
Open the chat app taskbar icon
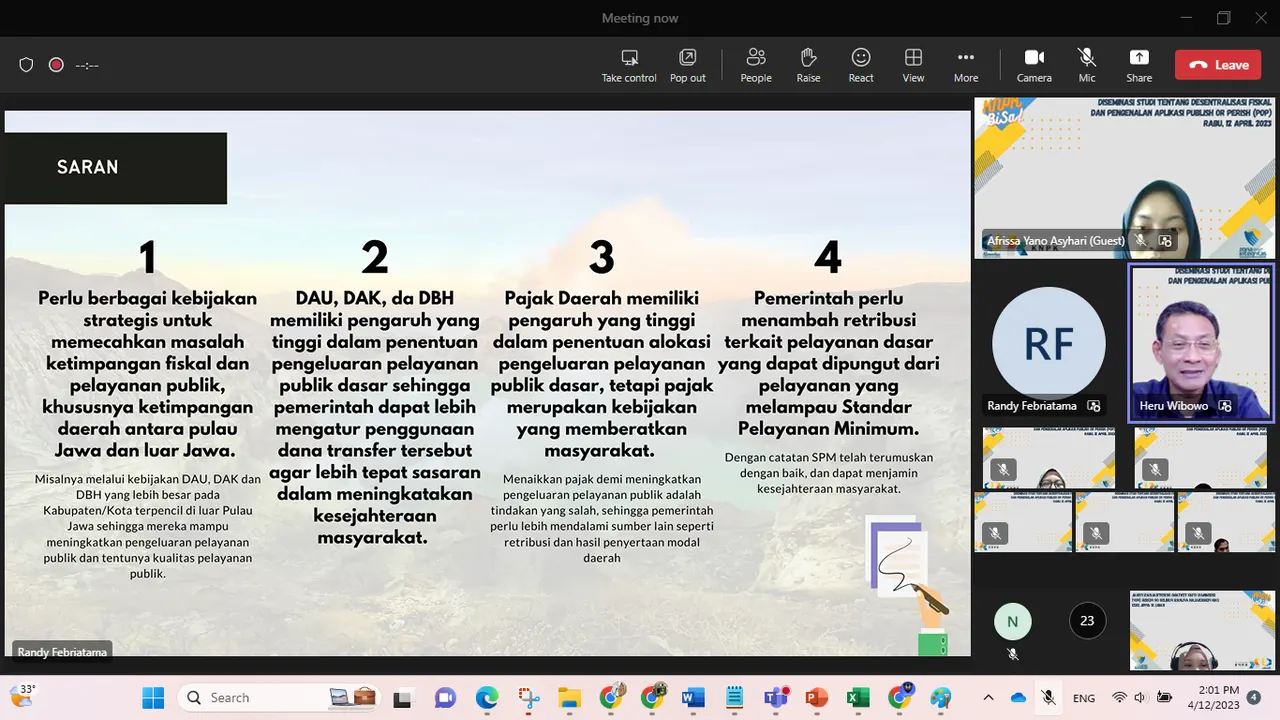[x=445, y=697]
